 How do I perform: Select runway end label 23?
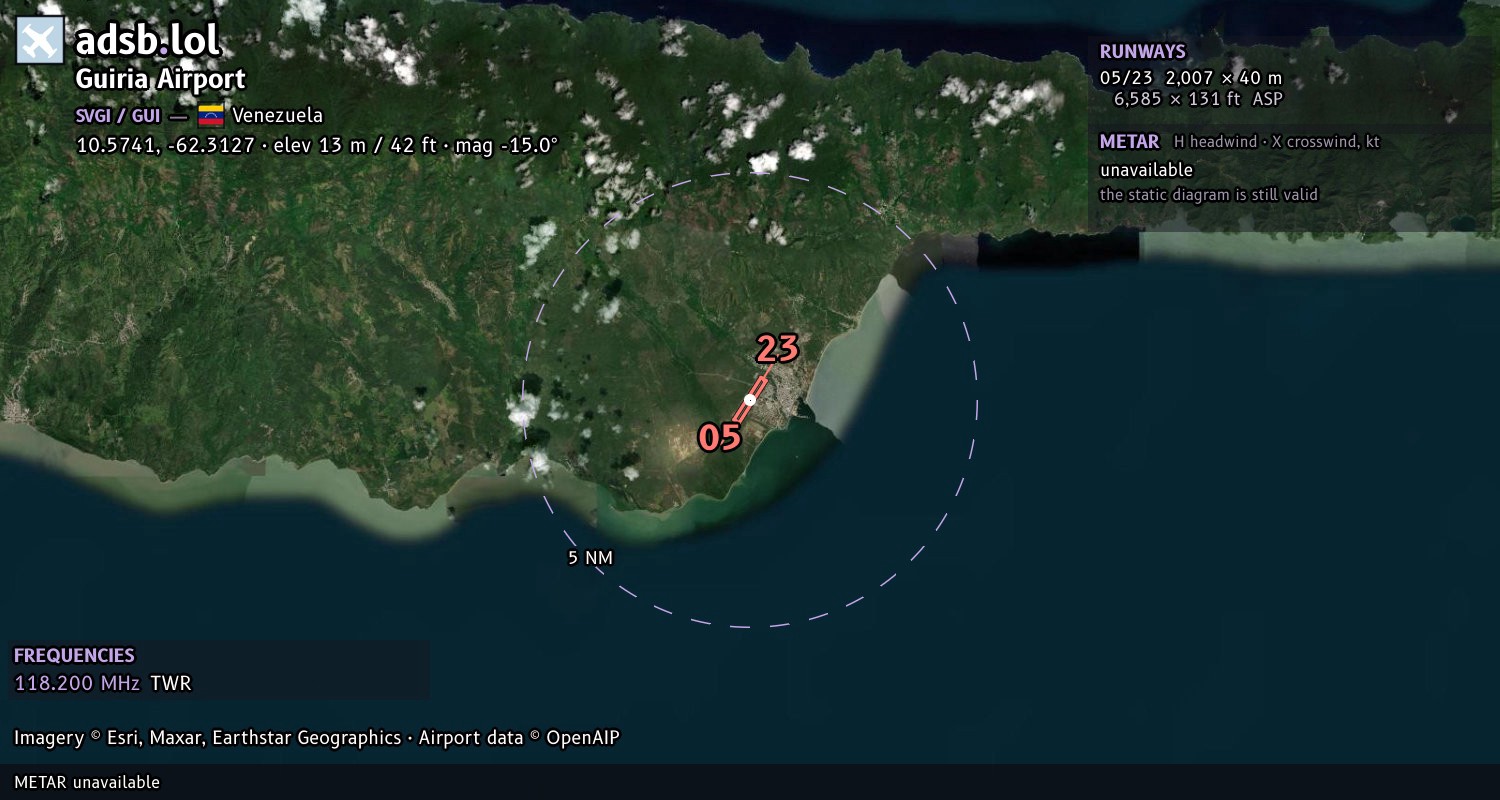pyautogui.click(x=777, y=349)
